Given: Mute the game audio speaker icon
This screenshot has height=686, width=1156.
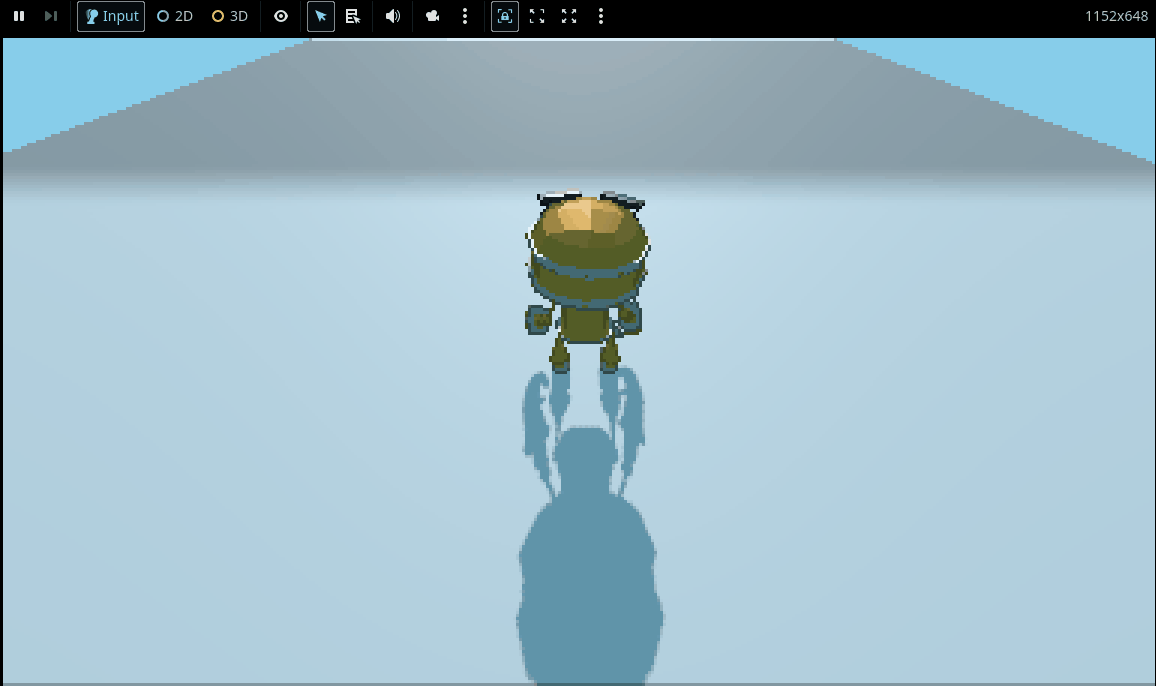Looking at the screenshot, I should coord(393,16).
